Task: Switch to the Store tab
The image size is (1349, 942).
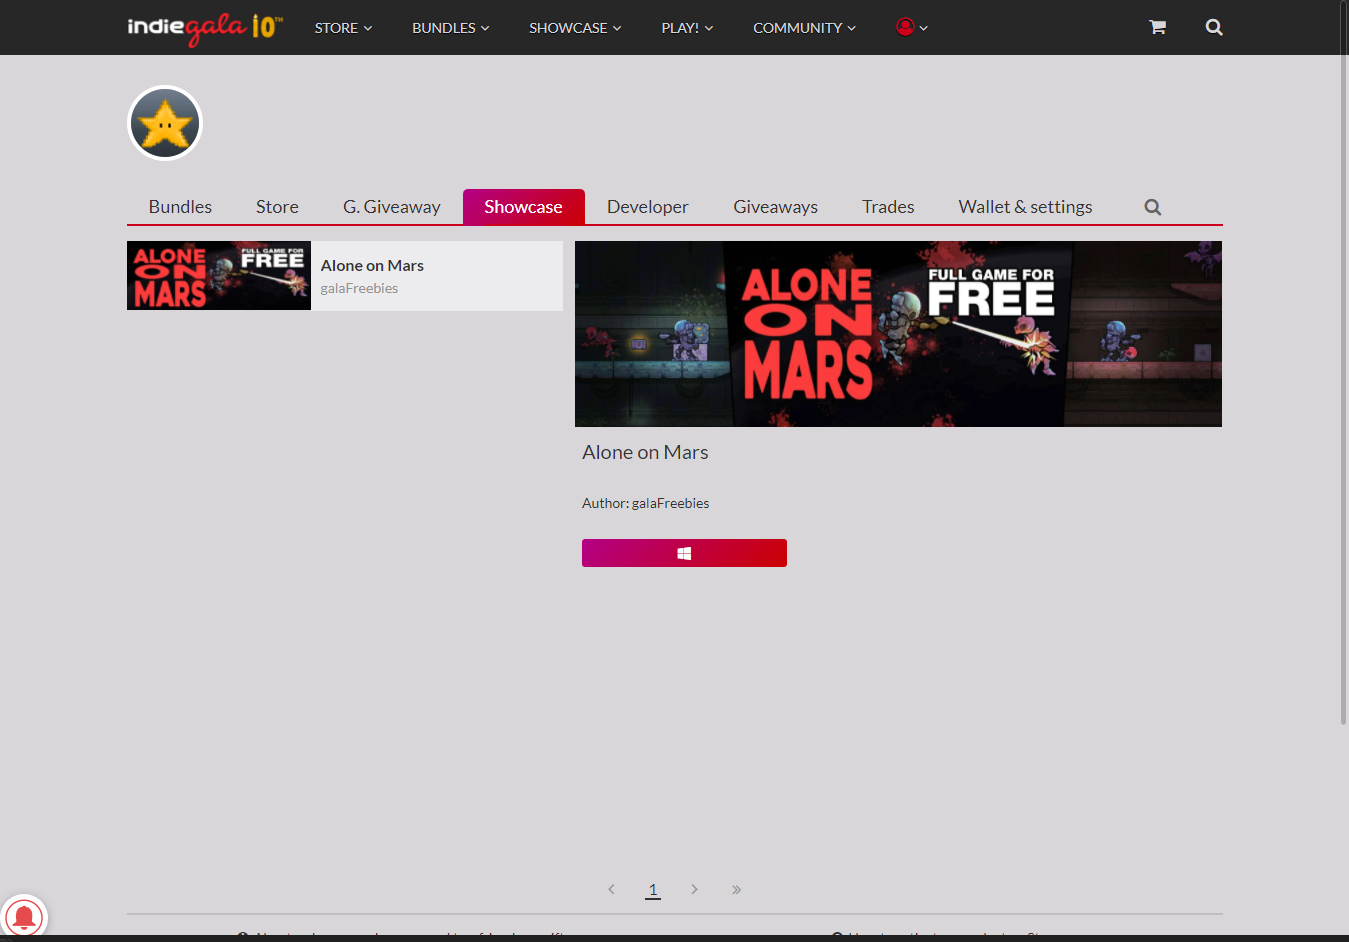Action: pyautogui.click(x=277, y=207)
